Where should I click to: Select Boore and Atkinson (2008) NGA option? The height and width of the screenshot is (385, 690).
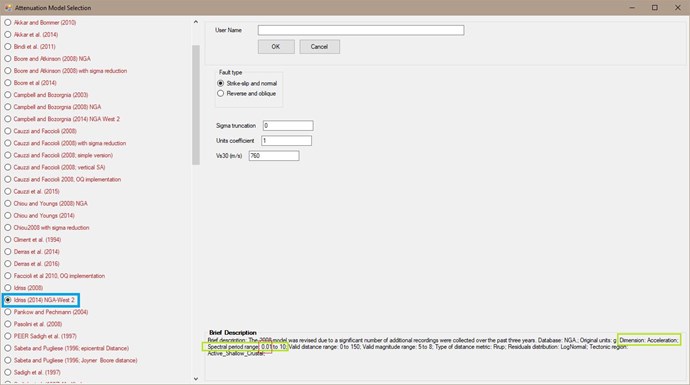click(x=48, y=59)
